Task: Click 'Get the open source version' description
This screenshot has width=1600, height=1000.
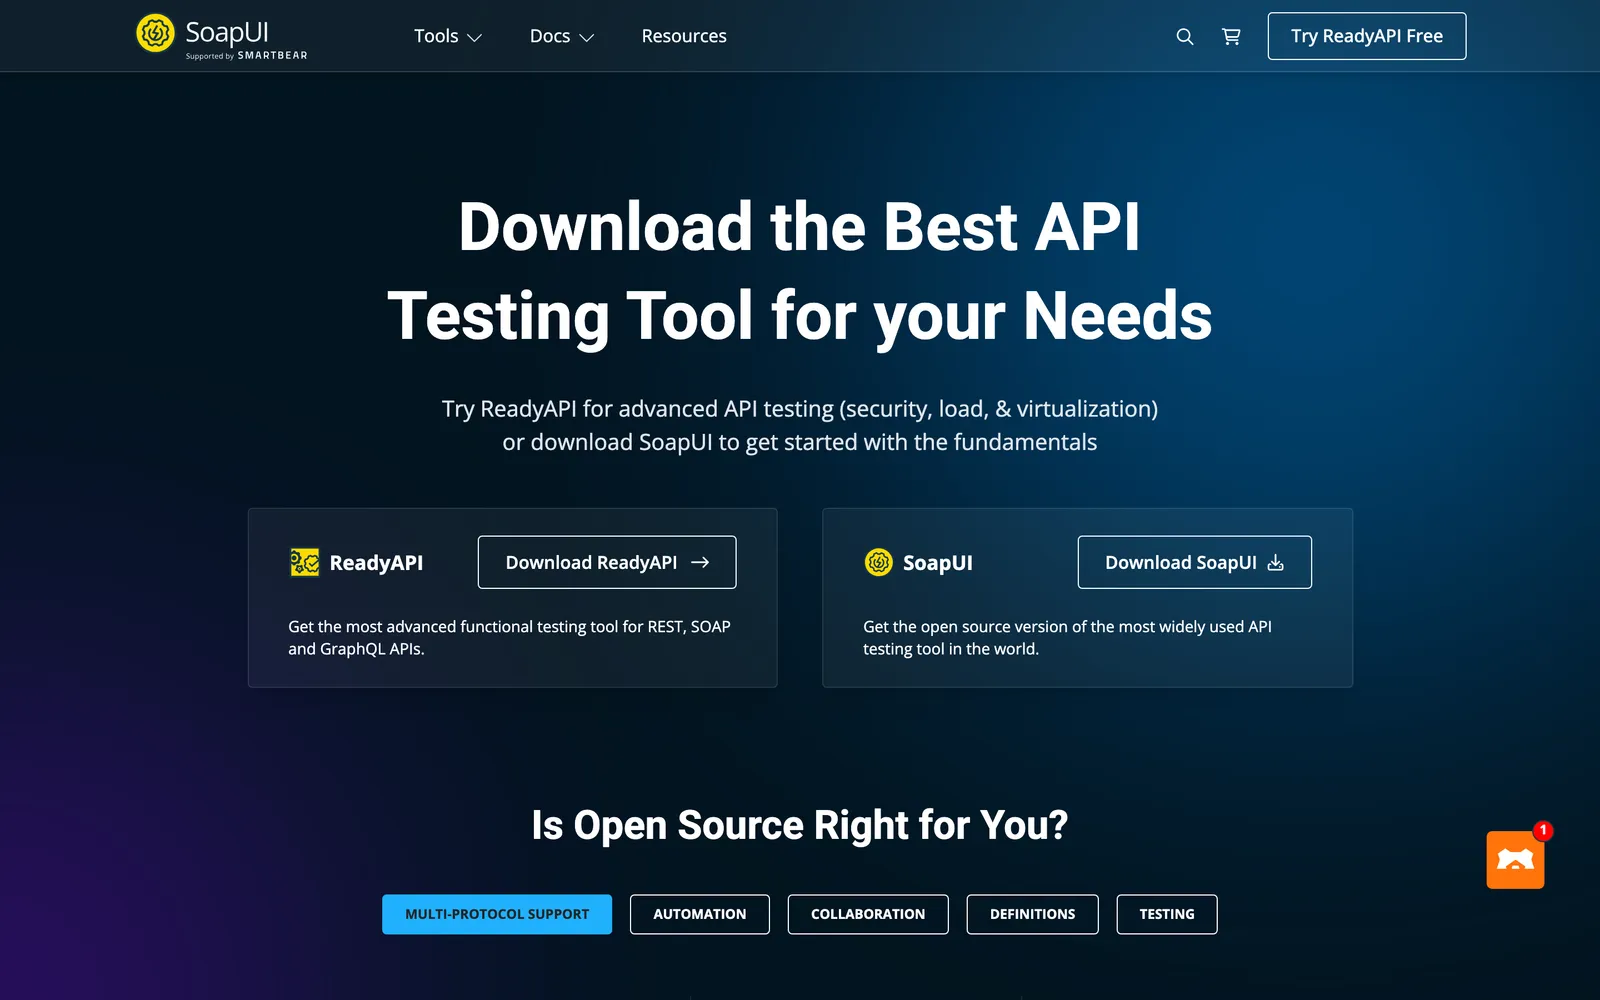Action: (1068, 637)
